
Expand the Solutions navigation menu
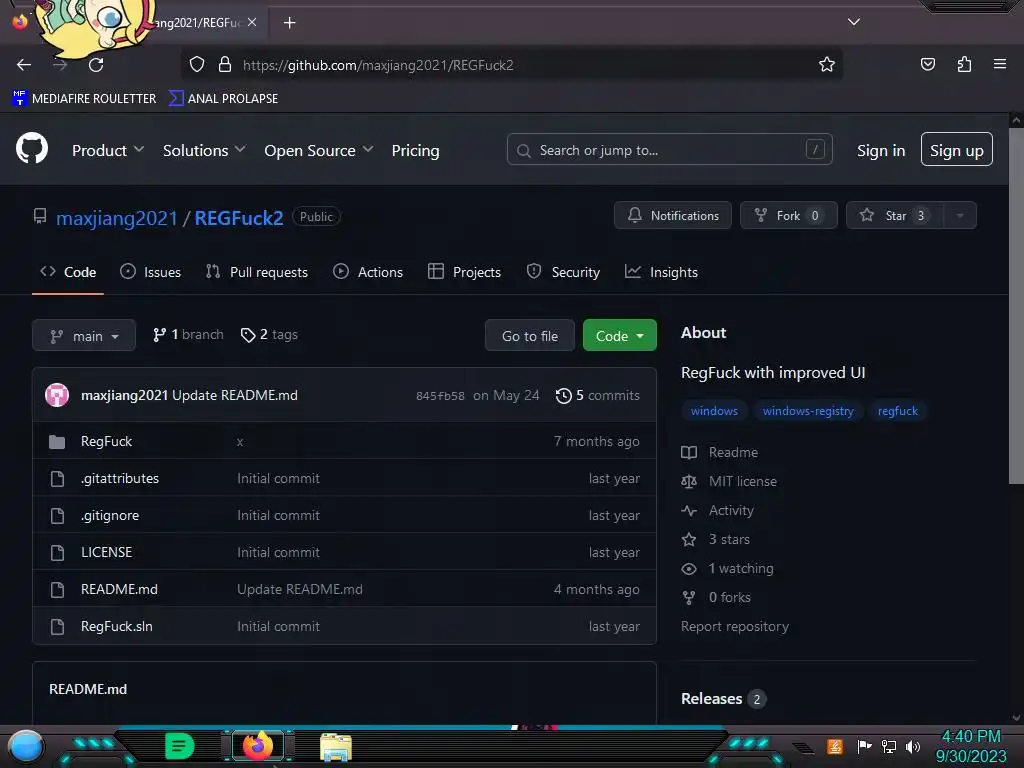[x=204, y=150]
